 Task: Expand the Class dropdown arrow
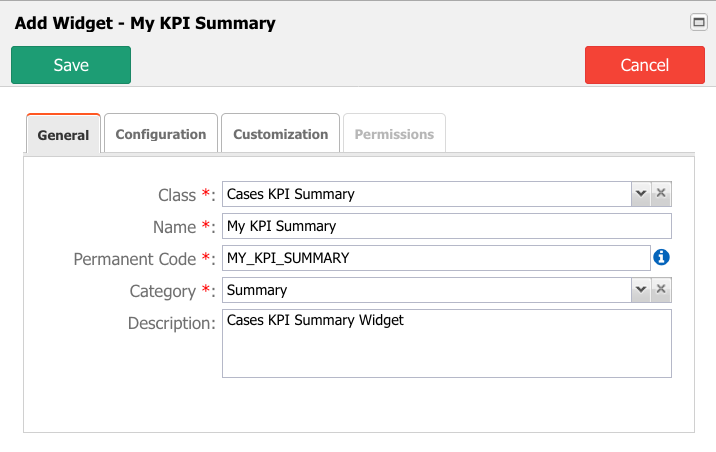tap(641, 194)
